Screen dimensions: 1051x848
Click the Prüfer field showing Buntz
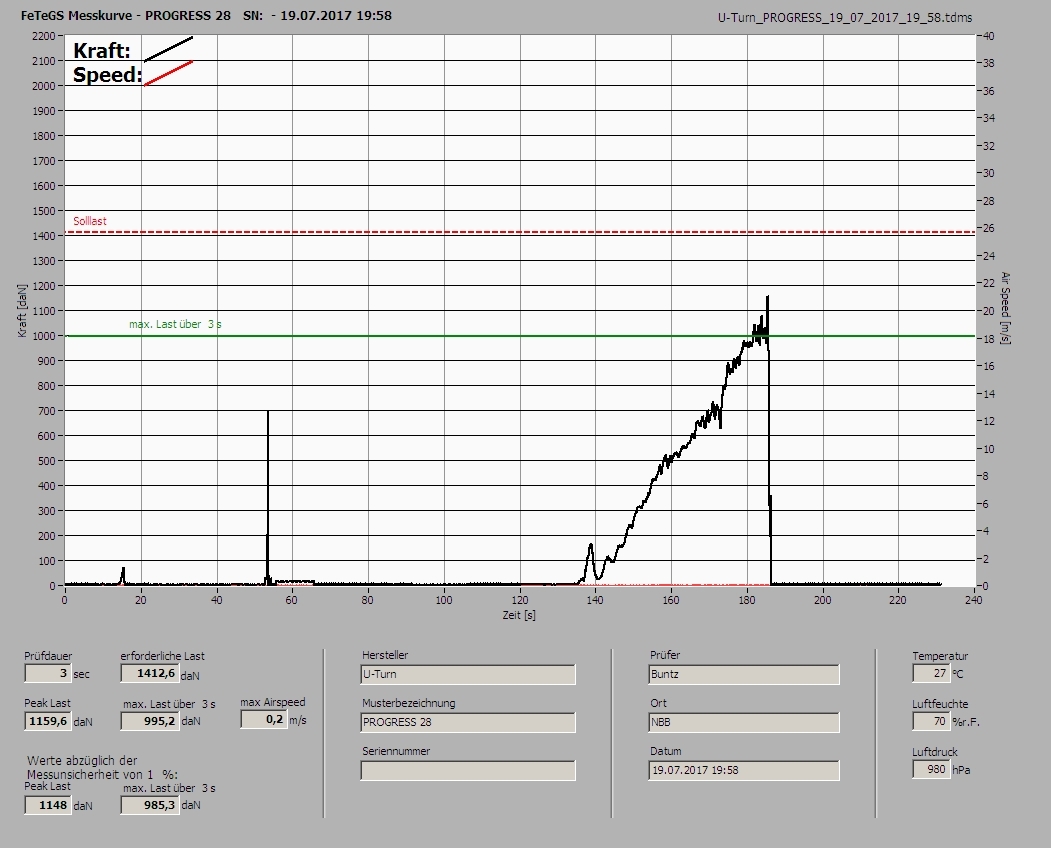[x=744, y=674]
